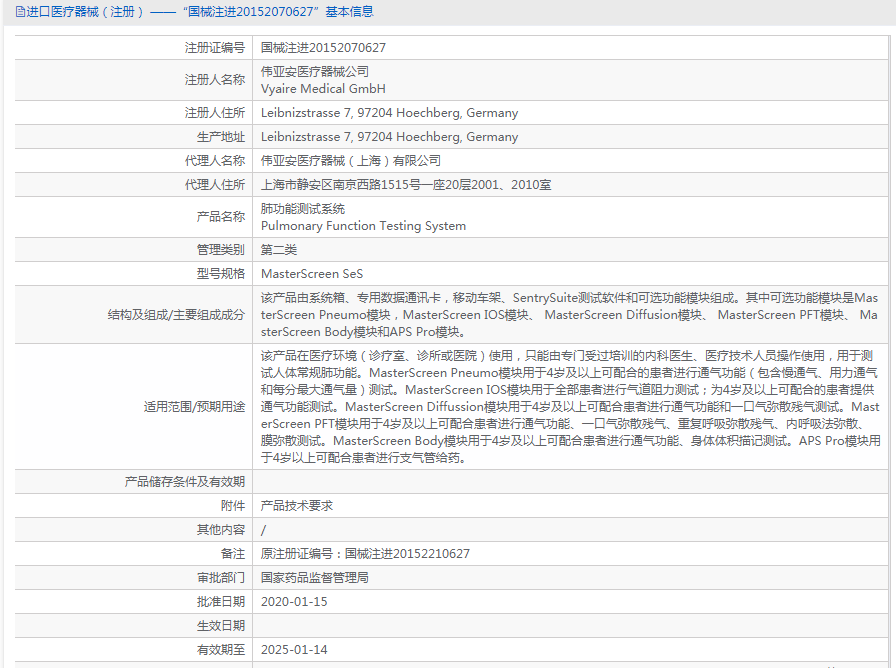
Task: Click the label '生产地址'
Action: (x=221, y=137)
